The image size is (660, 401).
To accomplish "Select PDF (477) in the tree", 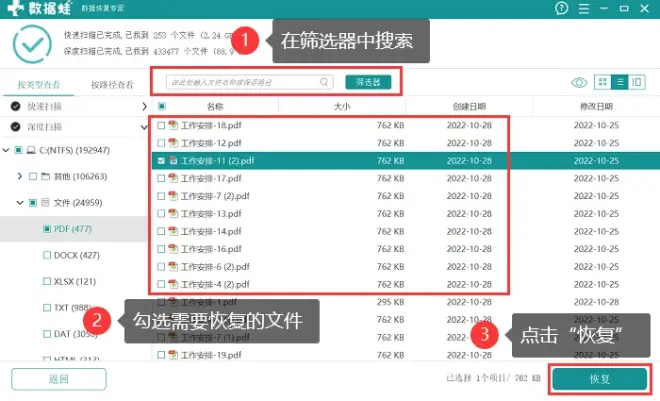I will (73, 229).
